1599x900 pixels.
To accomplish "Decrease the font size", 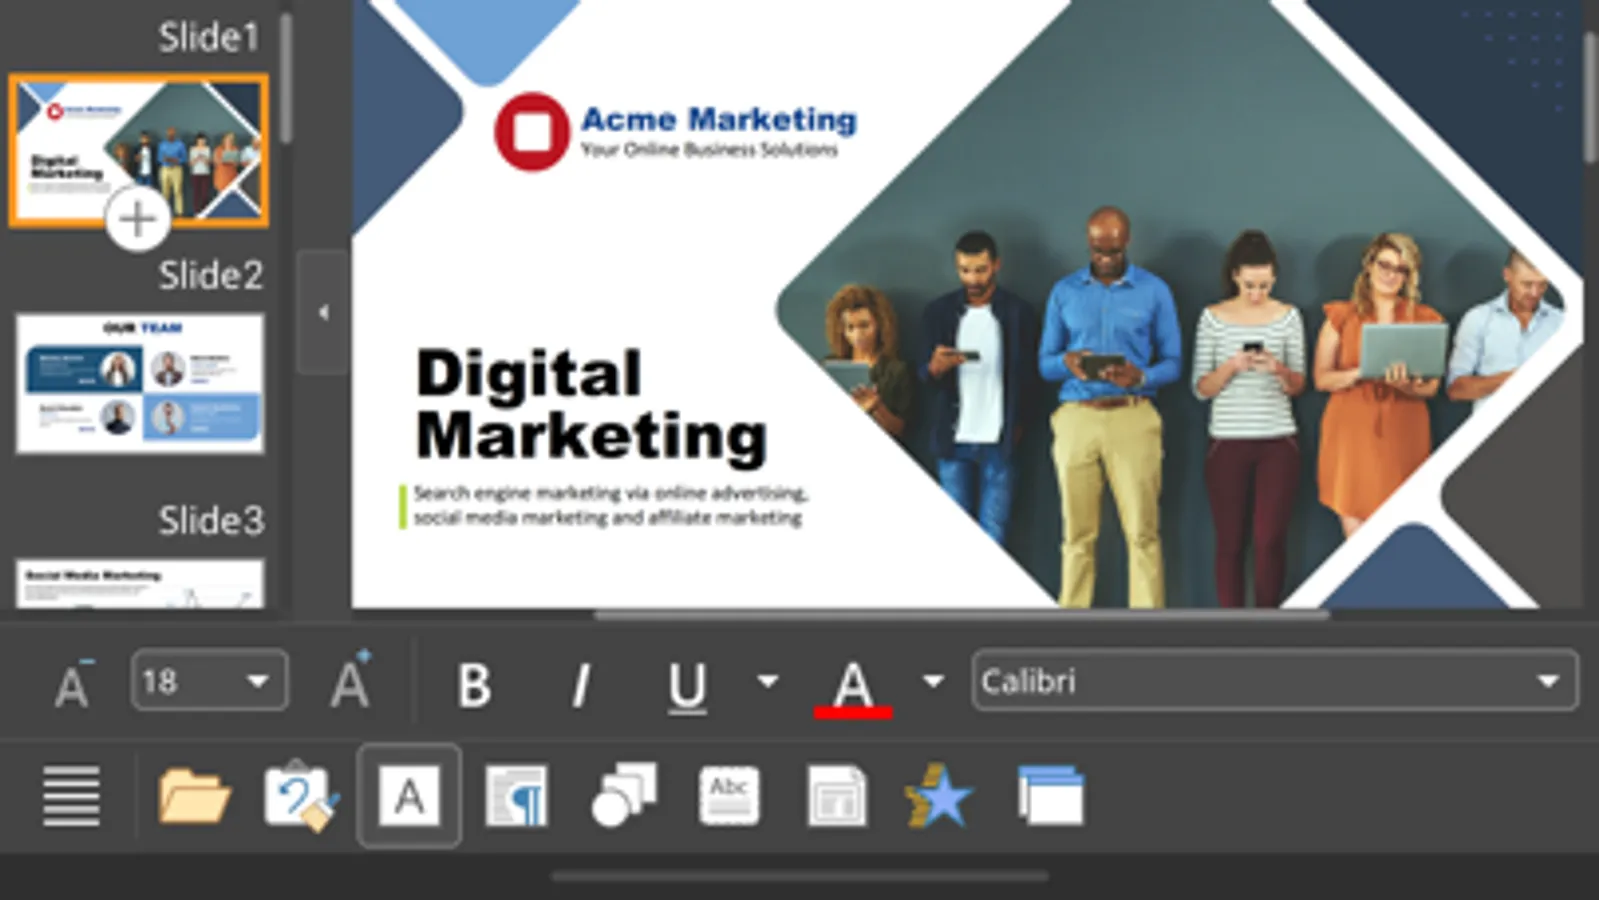I will tap(72, 684).
